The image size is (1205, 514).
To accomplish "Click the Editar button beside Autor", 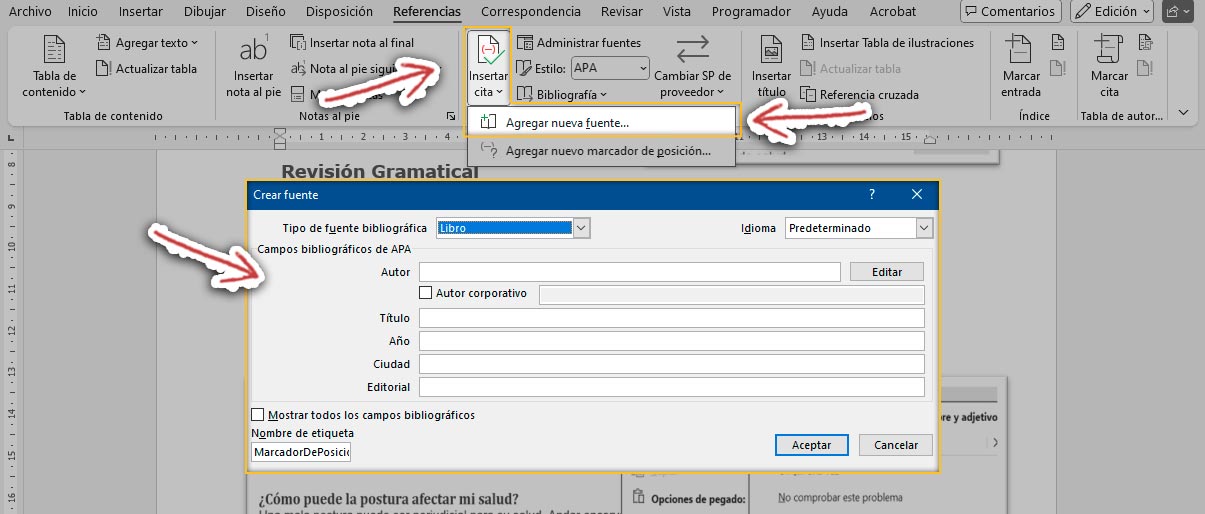I will [886, 272].
